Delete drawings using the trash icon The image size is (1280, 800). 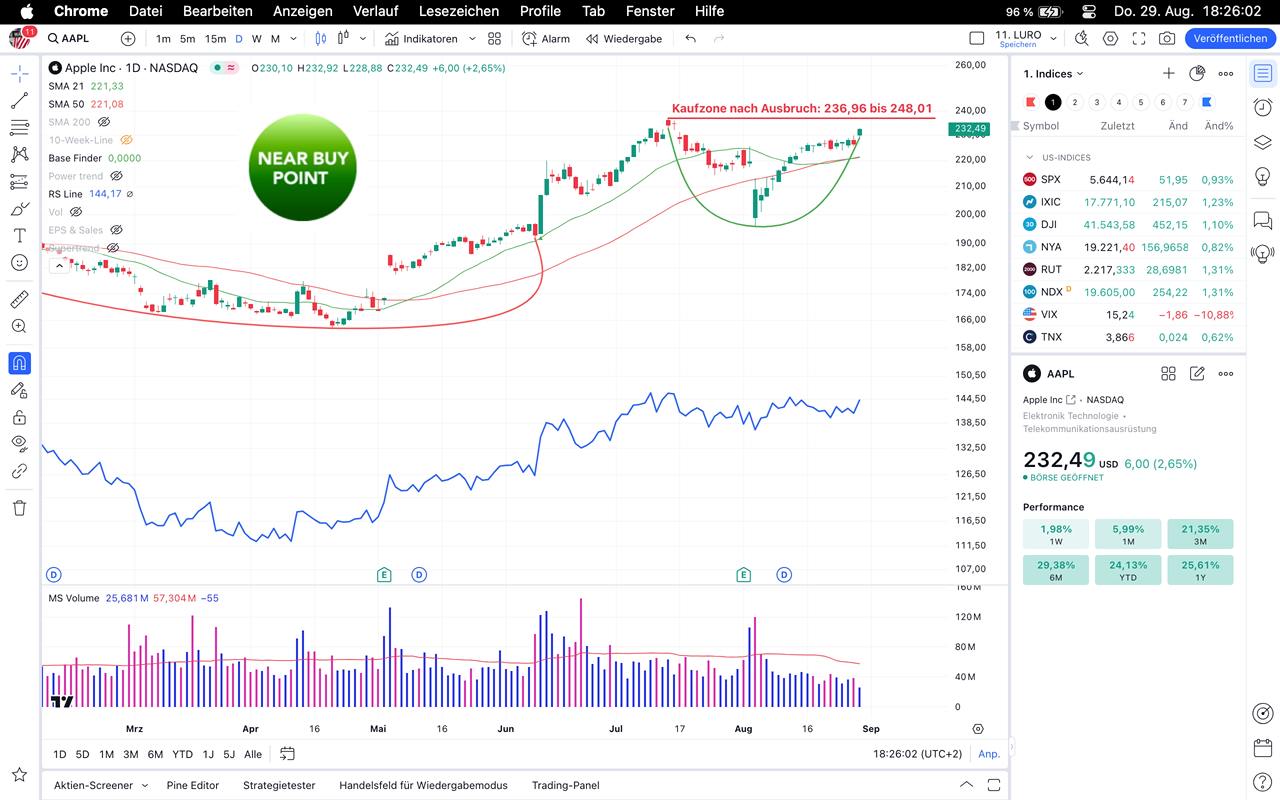[19, 508]
